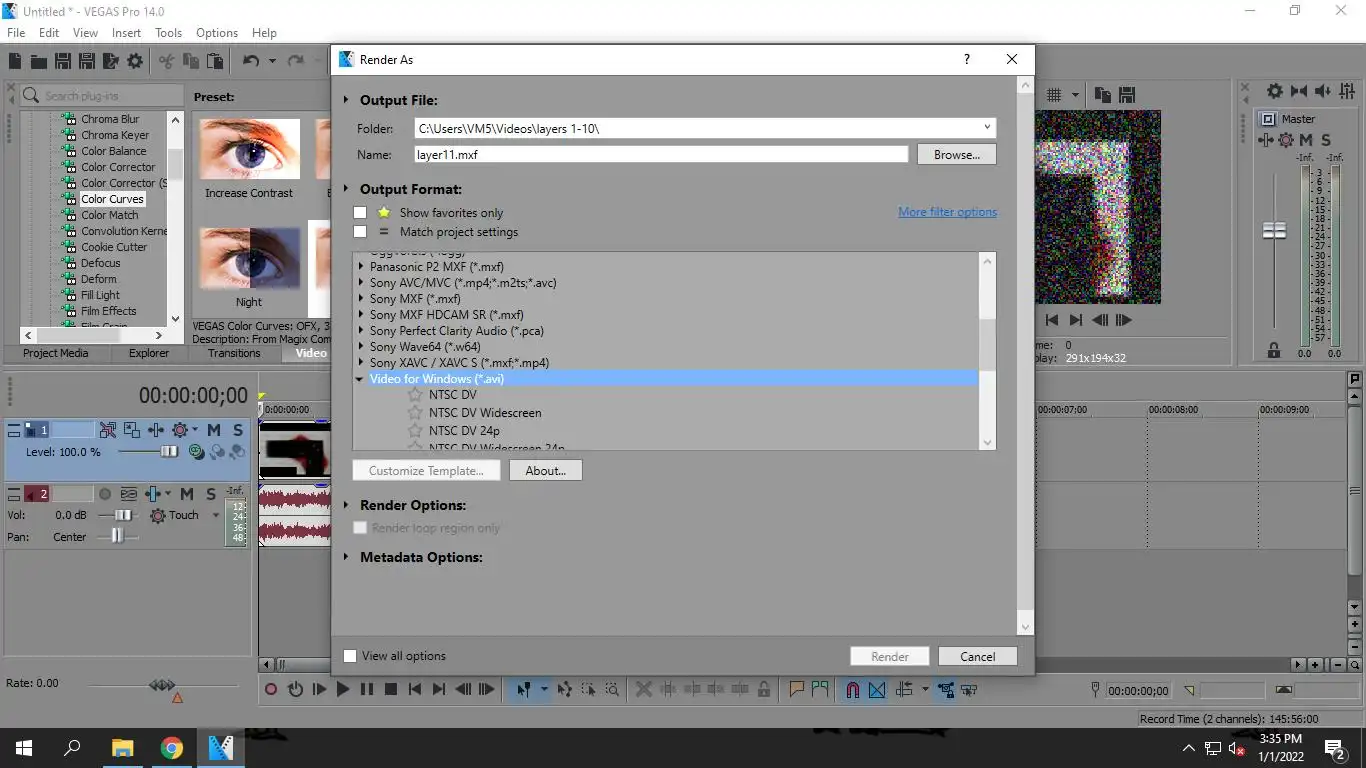This screenshot has width=1366, height=768.
Task: Toggle Master bus Mute button
Action: tap(1306, 140)
